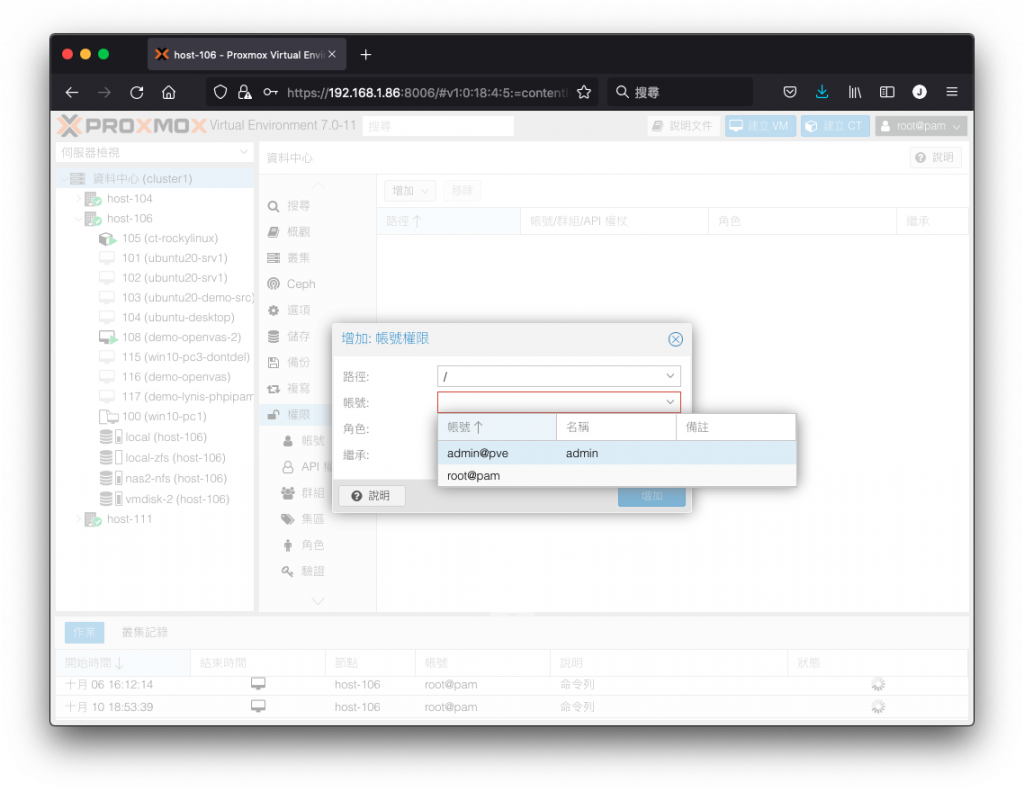This screenshot has width=1024, height=792.
Task: Expand the host-111 tree node
Action: coord(78,519)
